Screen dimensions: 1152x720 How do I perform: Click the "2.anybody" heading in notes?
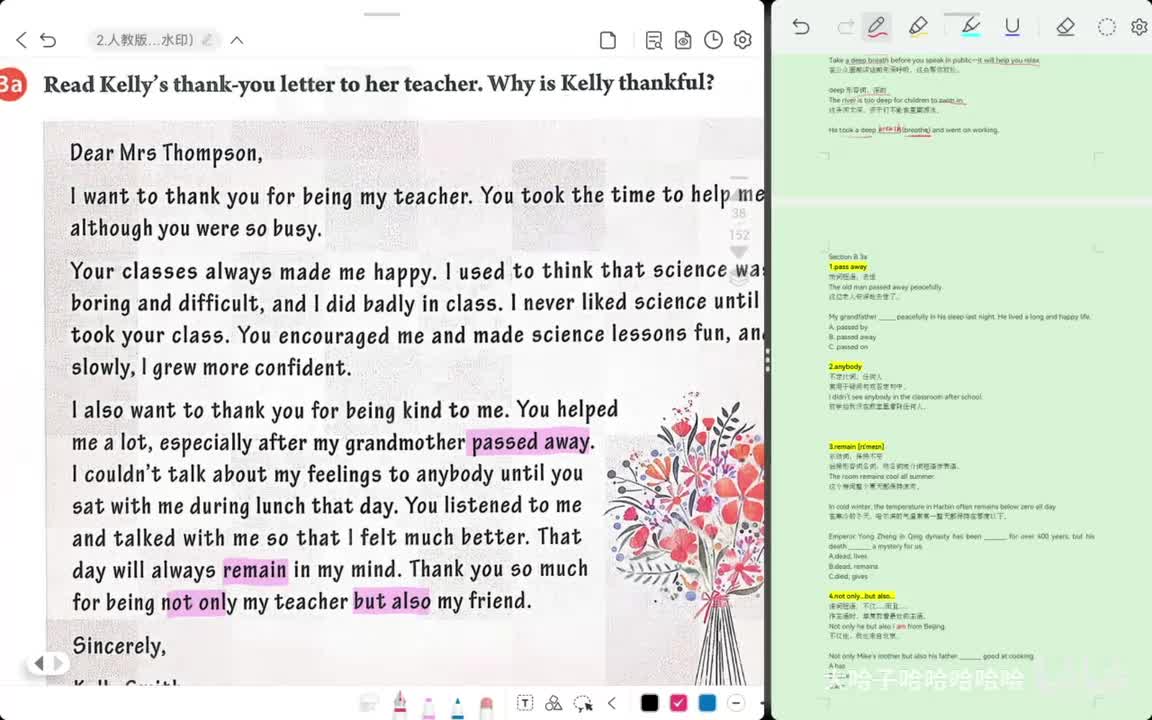click(x=845, y=366)
